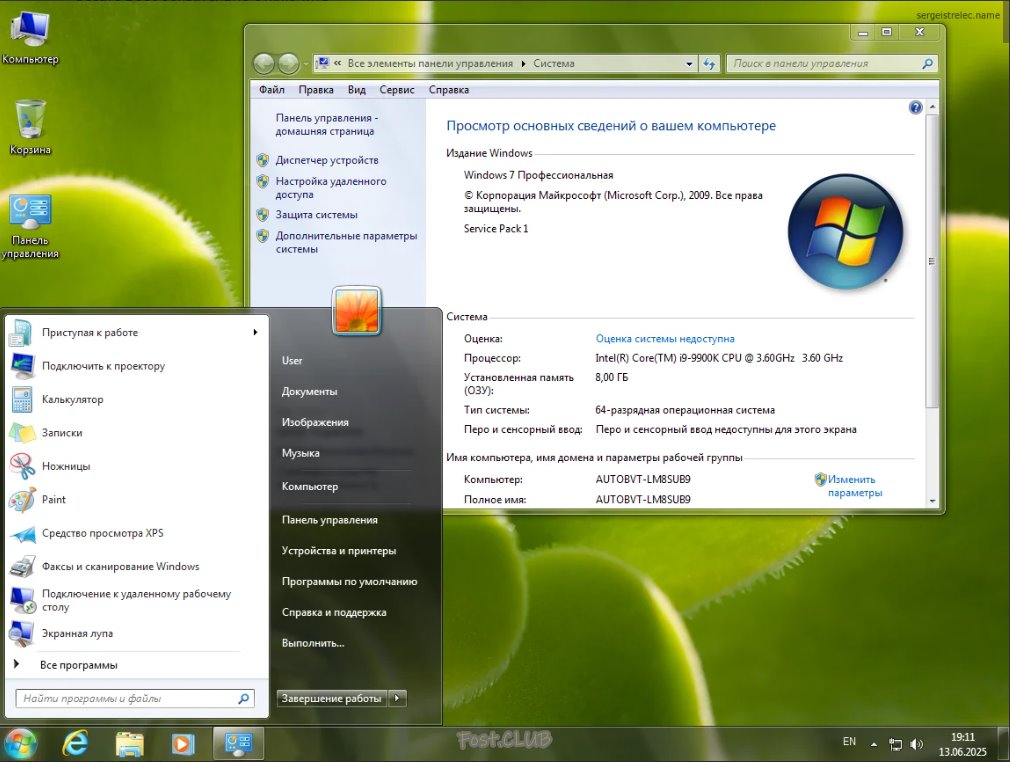The width and height of the screenshot is (1010, 762).
Task: Click the user account flower picture
Action: coord(357,310)
